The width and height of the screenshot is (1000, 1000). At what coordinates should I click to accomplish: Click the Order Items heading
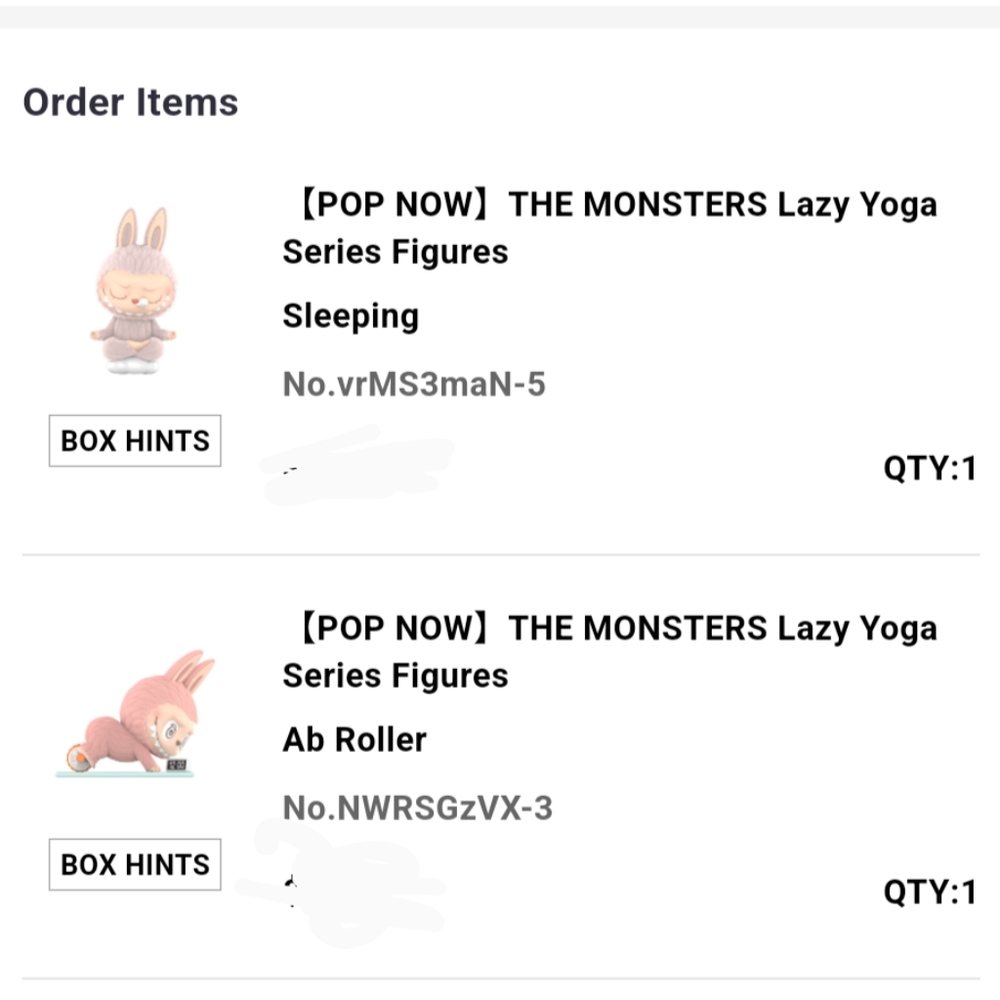coord(131,102)
